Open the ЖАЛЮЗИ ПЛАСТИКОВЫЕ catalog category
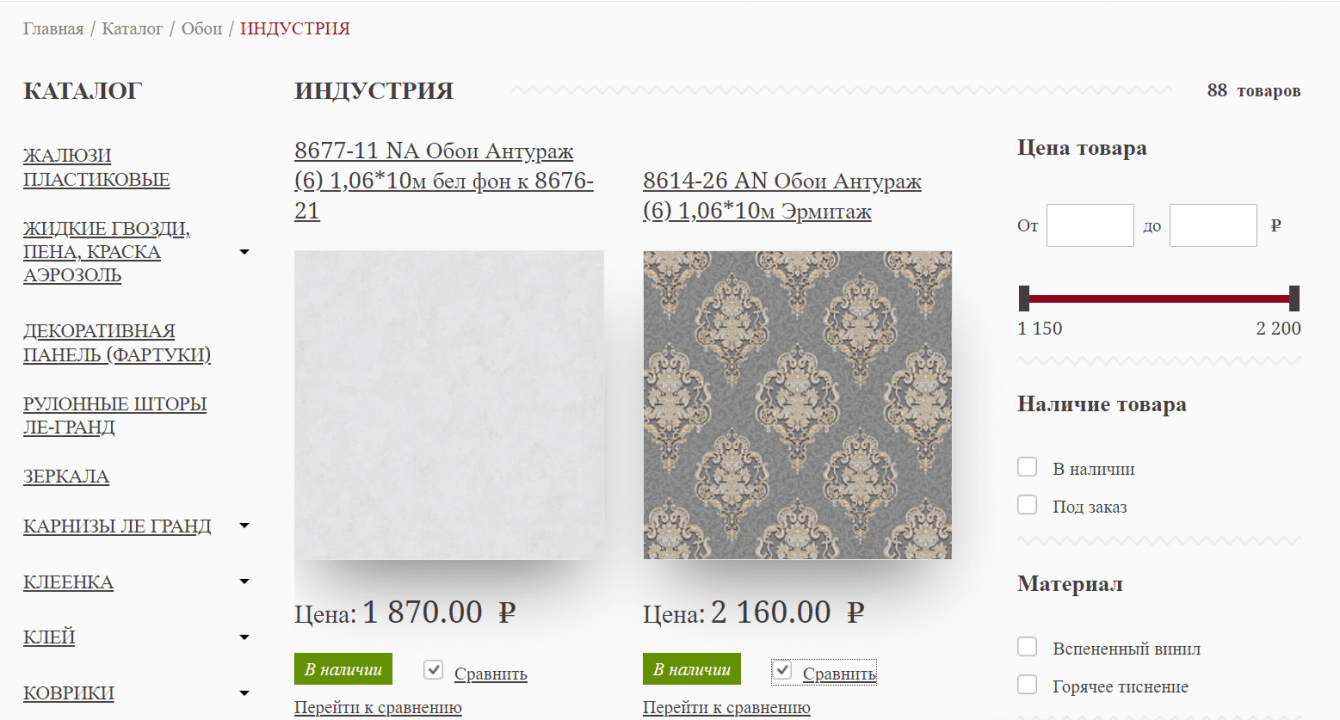1340x720 pixels. (x=96, y=168)
